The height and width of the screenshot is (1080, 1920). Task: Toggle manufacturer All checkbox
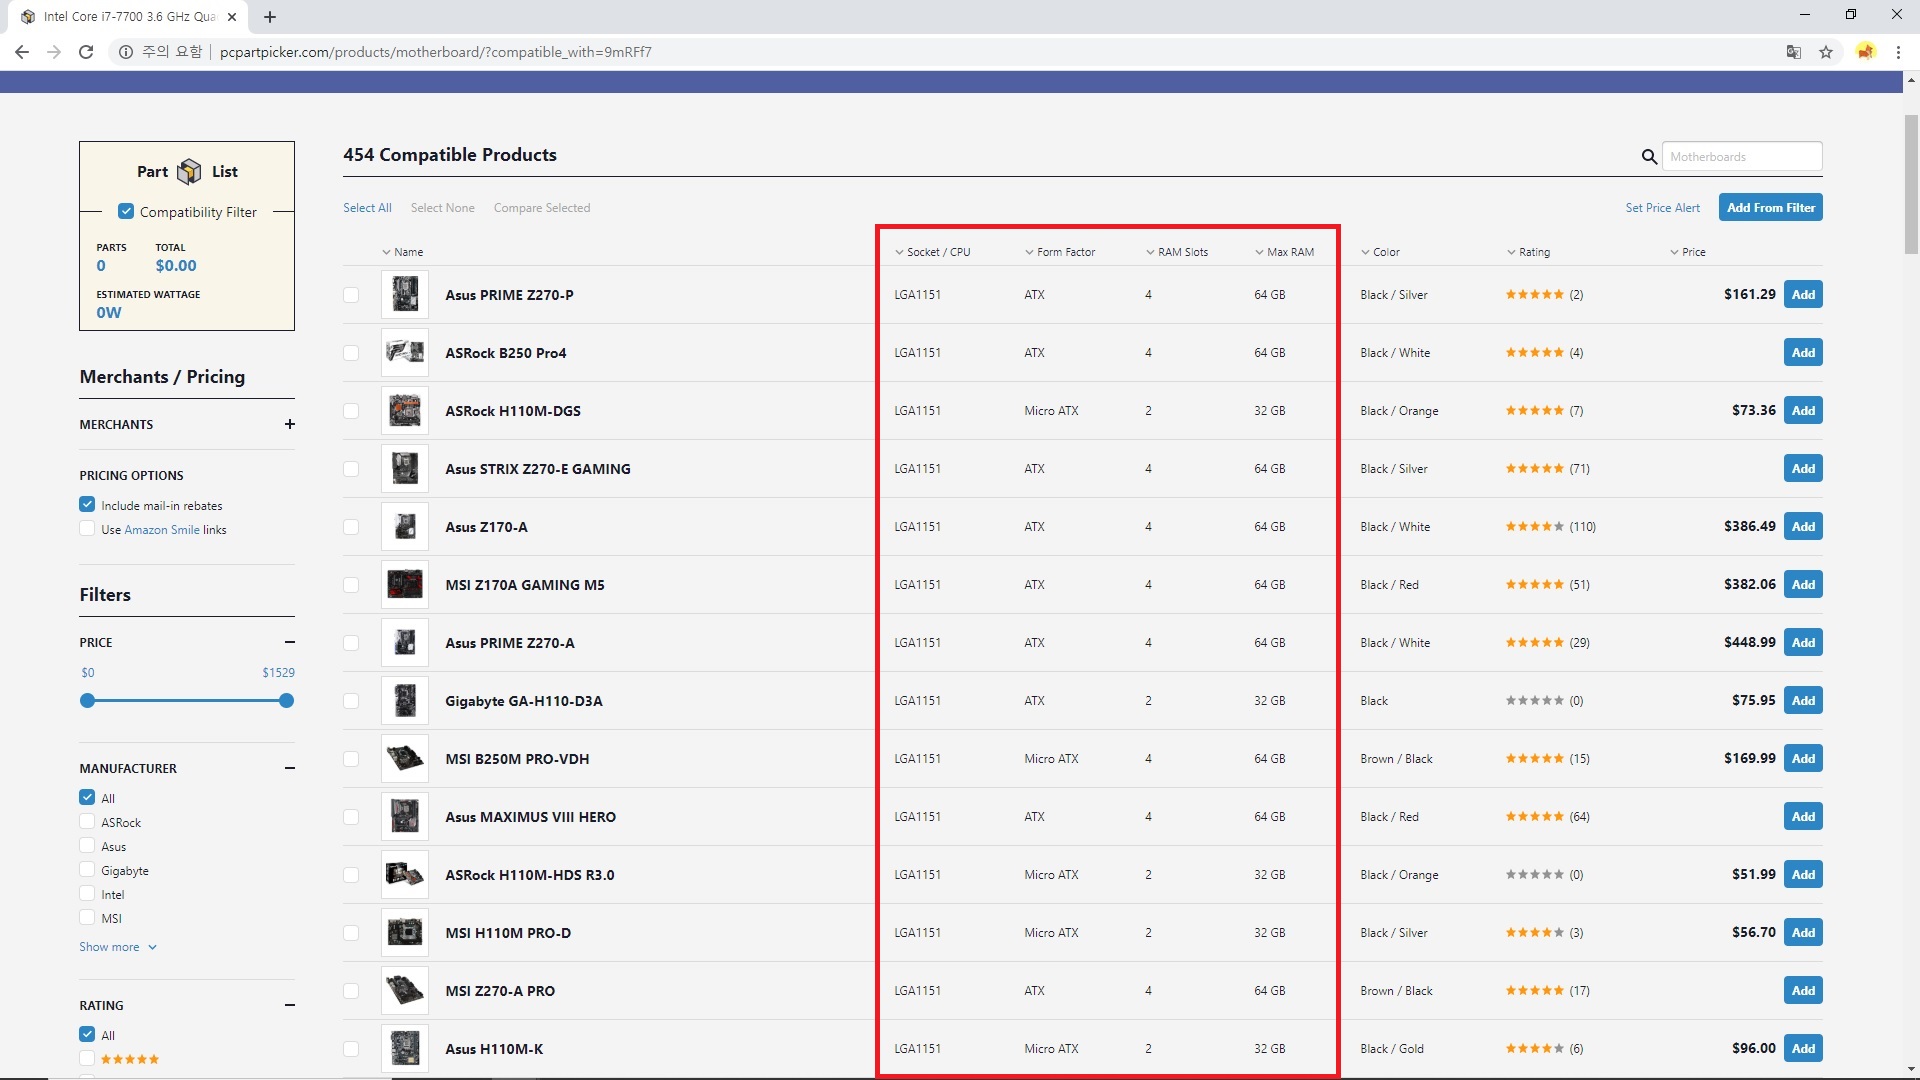click(87, 798)
